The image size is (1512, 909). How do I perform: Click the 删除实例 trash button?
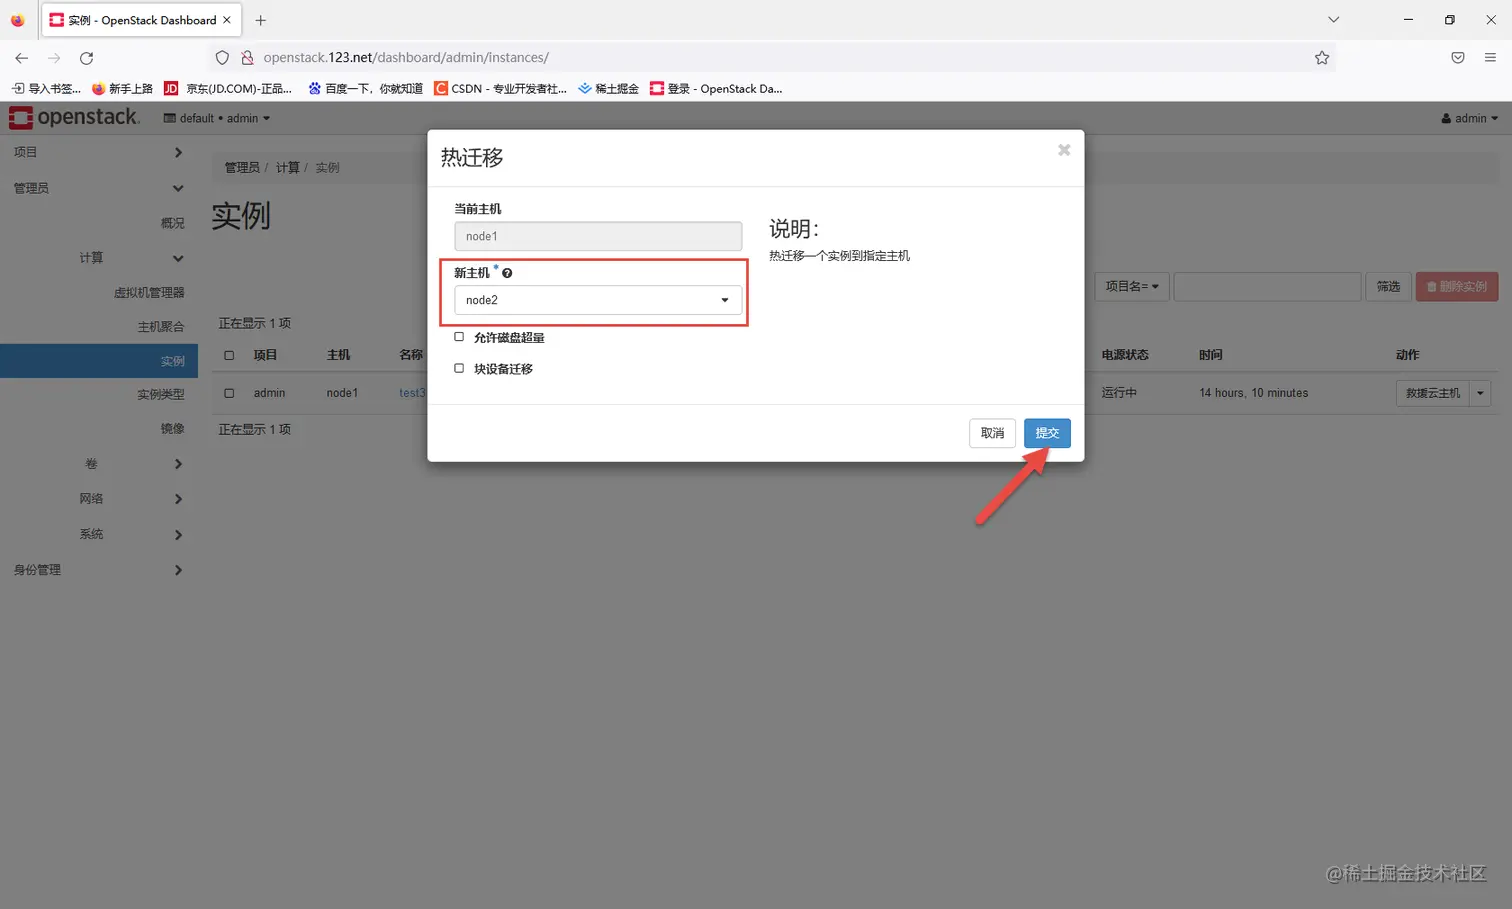click(1456, 286)
